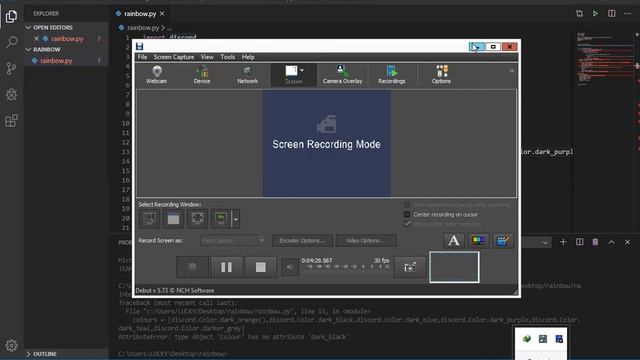The image size is (640, 360).
Task: Open the video effects clapperboard tool
Action: [502, 241]
